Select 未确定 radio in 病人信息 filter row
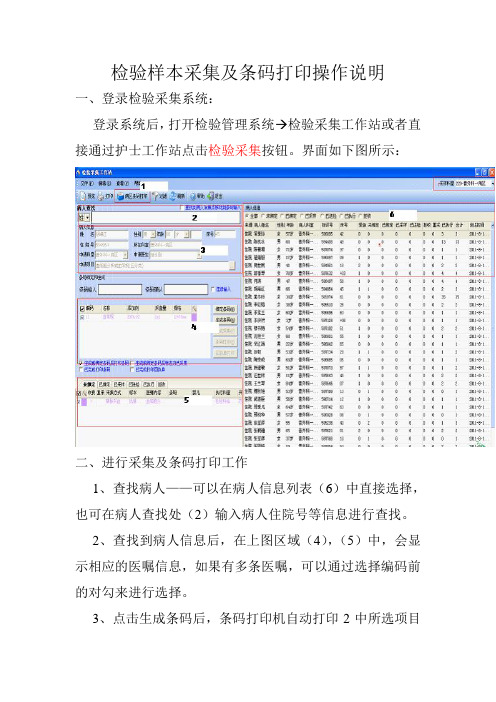 click(263, 216)
